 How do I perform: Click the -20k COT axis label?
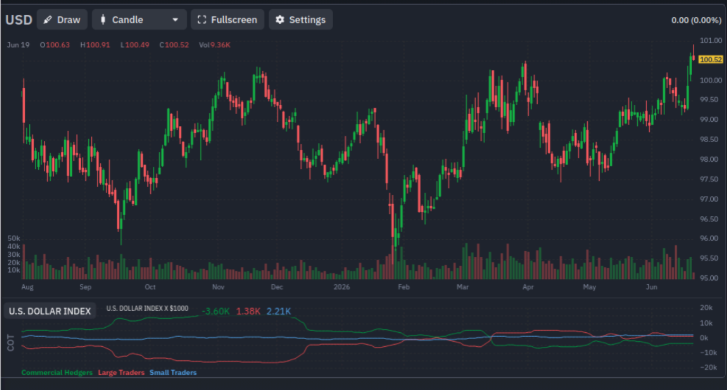(708, 367)
